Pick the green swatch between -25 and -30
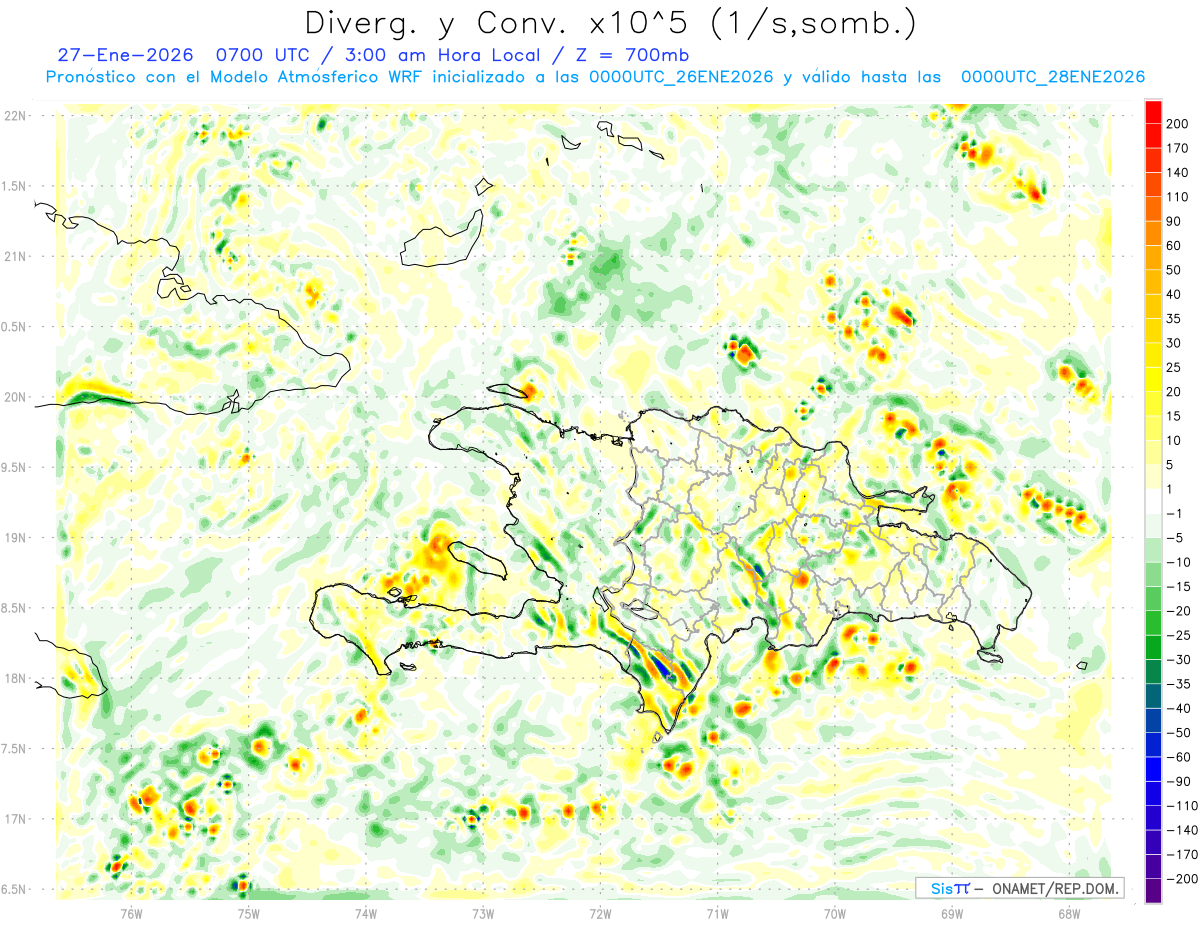The image size is (1200, 927). [x=1154, y=647]
